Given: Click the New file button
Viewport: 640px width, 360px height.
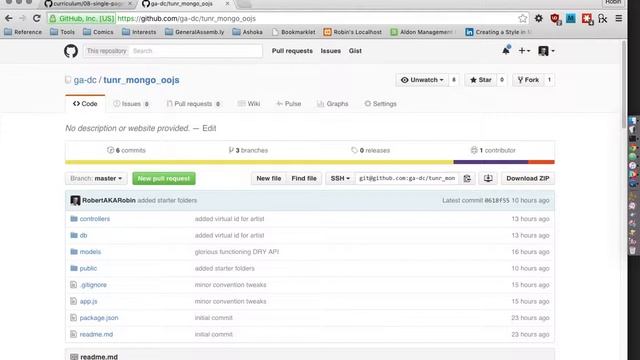Looking at the screenshot, I should [269, 178].
